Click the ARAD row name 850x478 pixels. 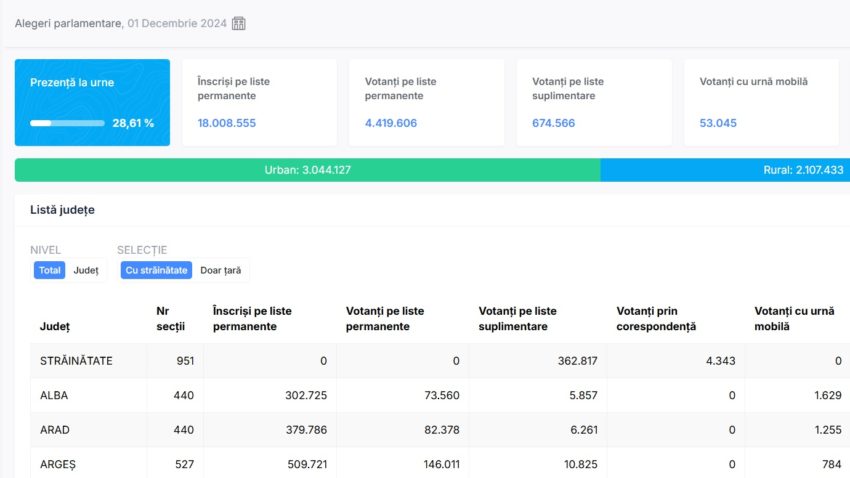54,430
